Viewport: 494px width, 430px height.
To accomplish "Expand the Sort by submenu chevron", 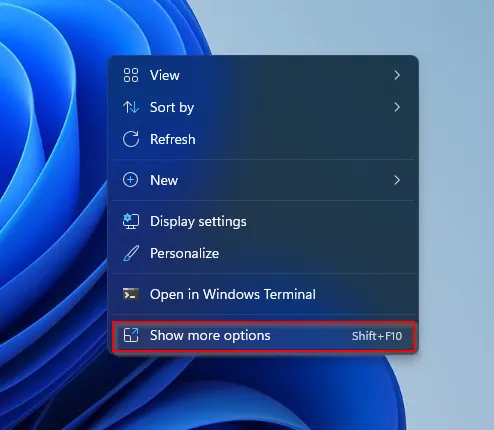I will pyautogui.click(x=397, y=107).
